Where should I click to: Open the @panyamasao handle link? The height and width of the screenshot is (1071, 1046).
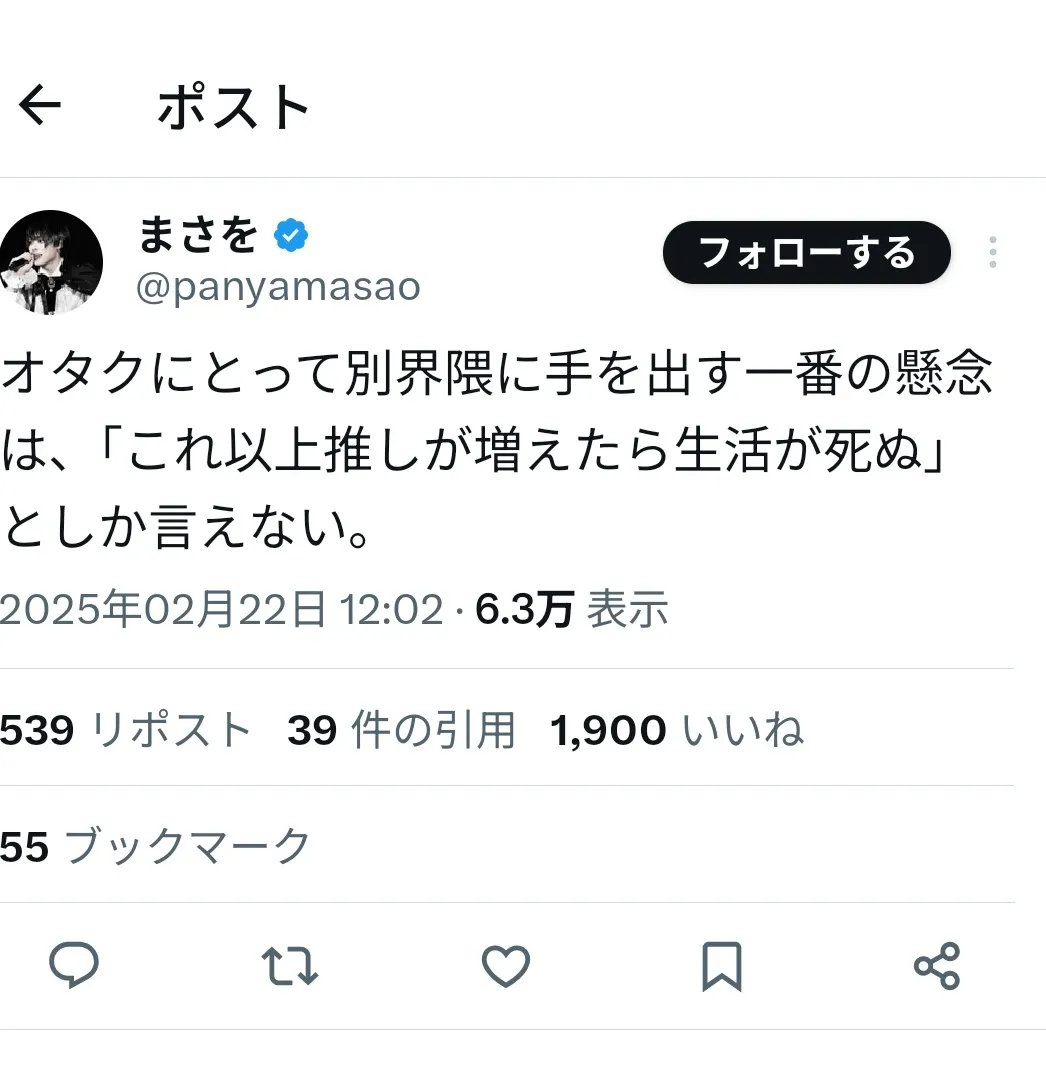pos(277,288)
